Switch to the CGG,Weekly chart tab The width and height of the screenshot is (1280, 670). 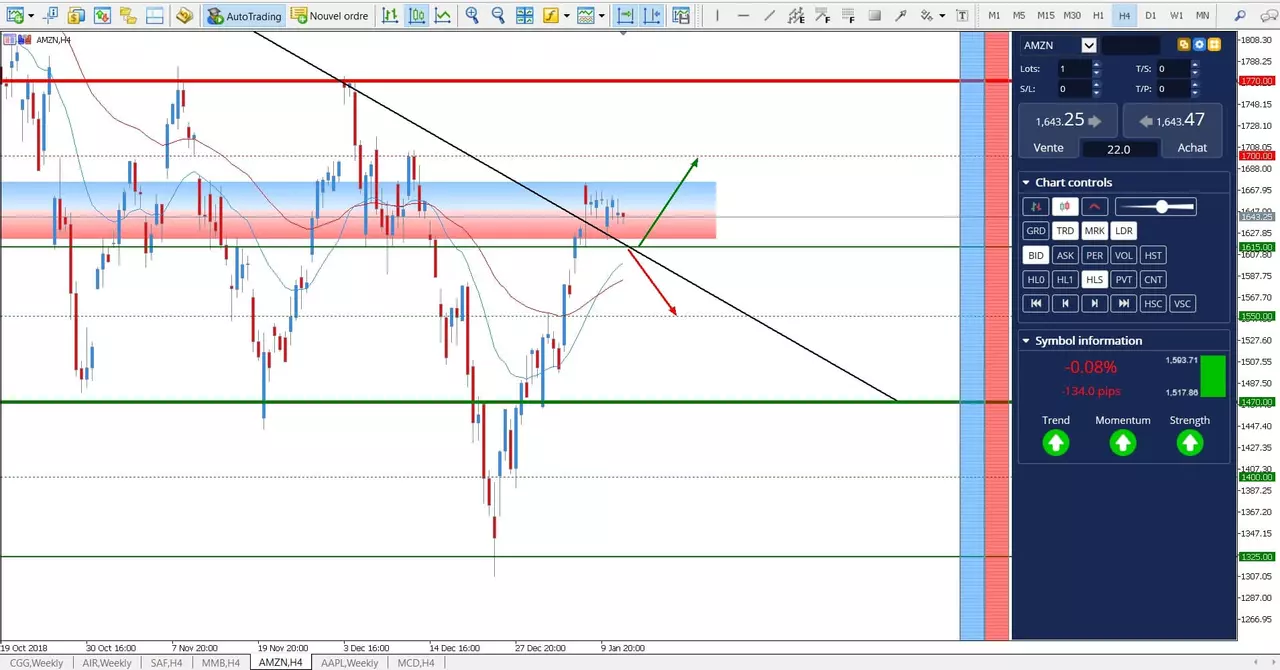tap(35, 662)
